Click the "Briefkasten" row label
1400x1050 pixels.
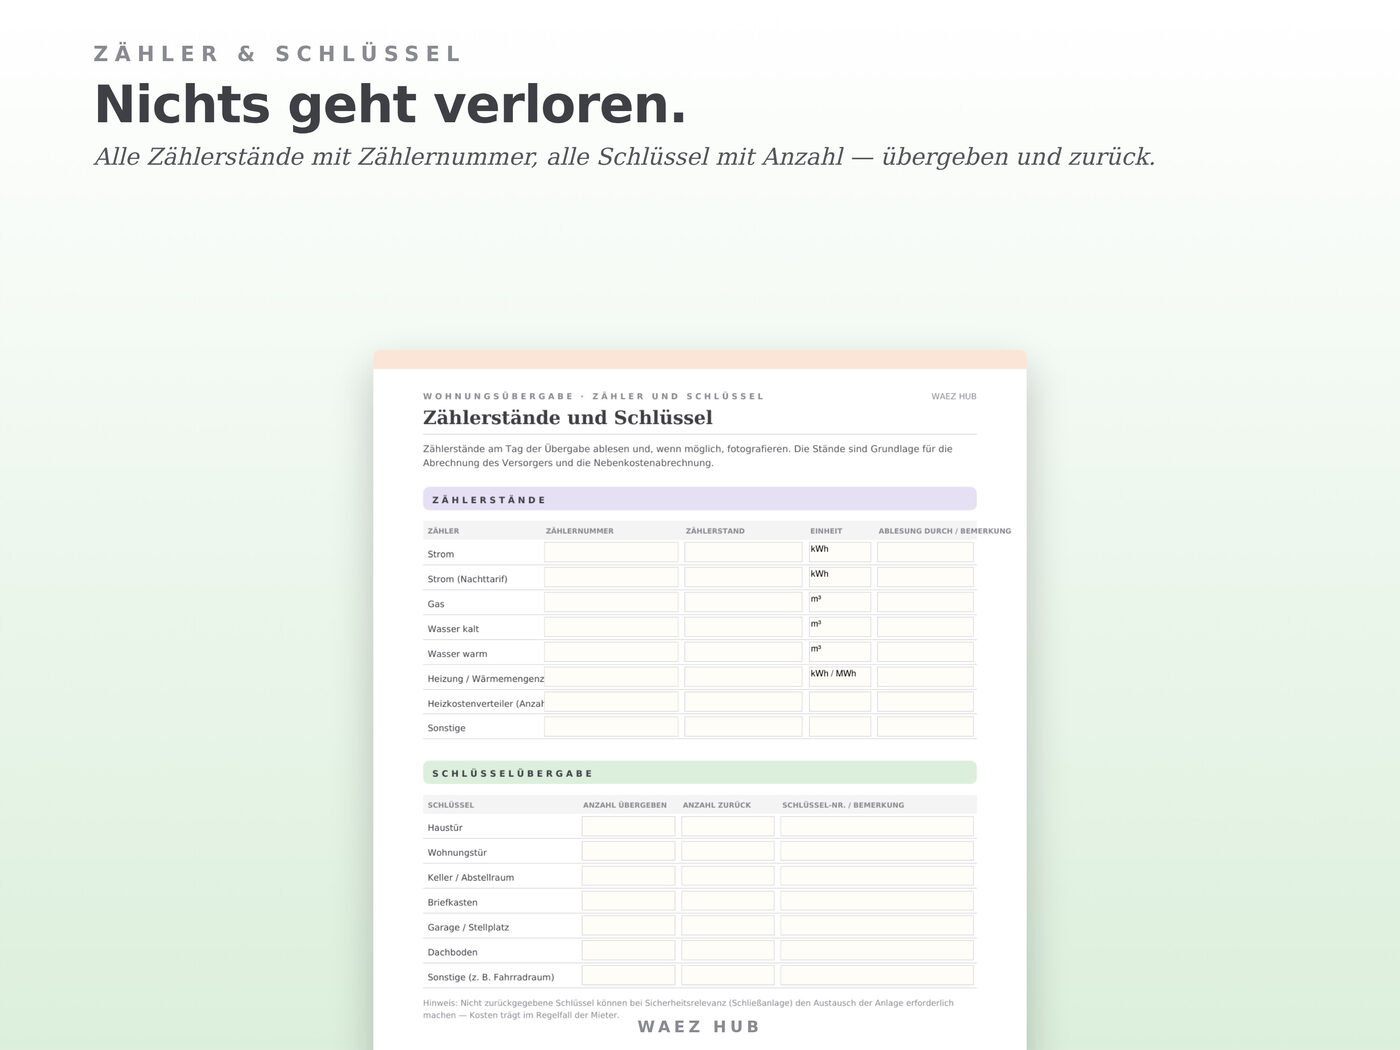452,903
